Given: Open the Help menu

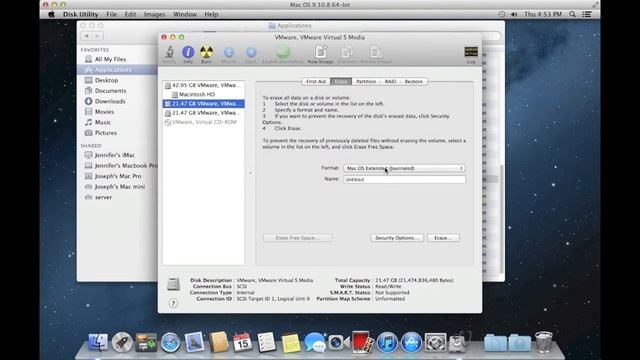Looking at the screenshot, I should coord(211,14).
